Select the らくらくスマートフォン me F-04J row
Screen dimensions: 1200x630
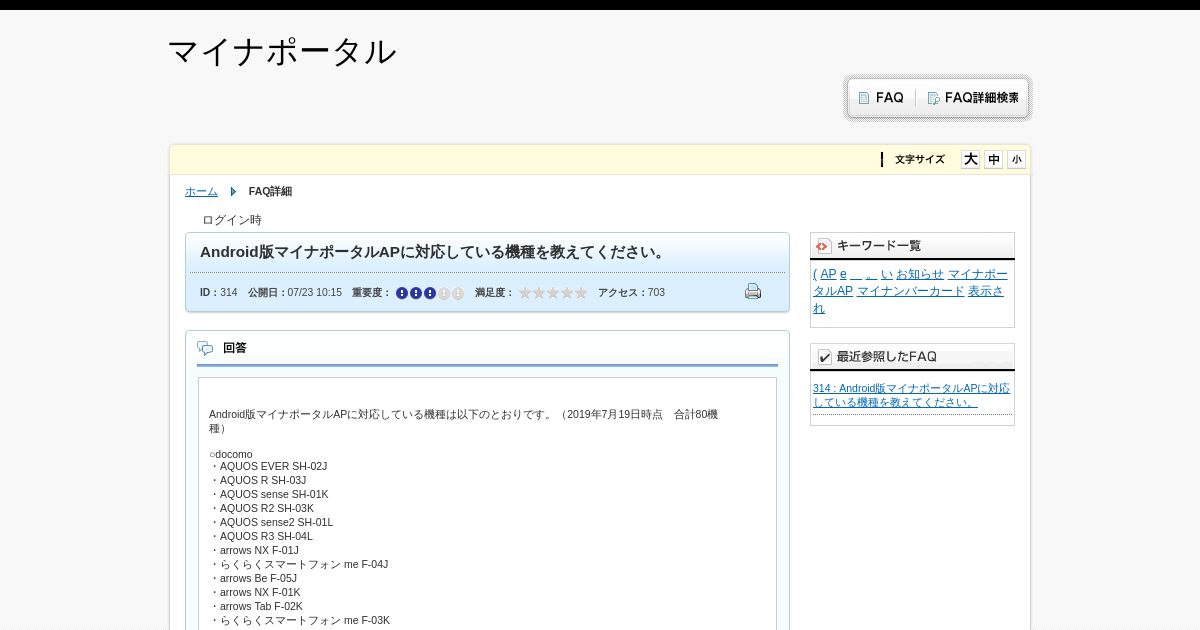coord(299,564)
